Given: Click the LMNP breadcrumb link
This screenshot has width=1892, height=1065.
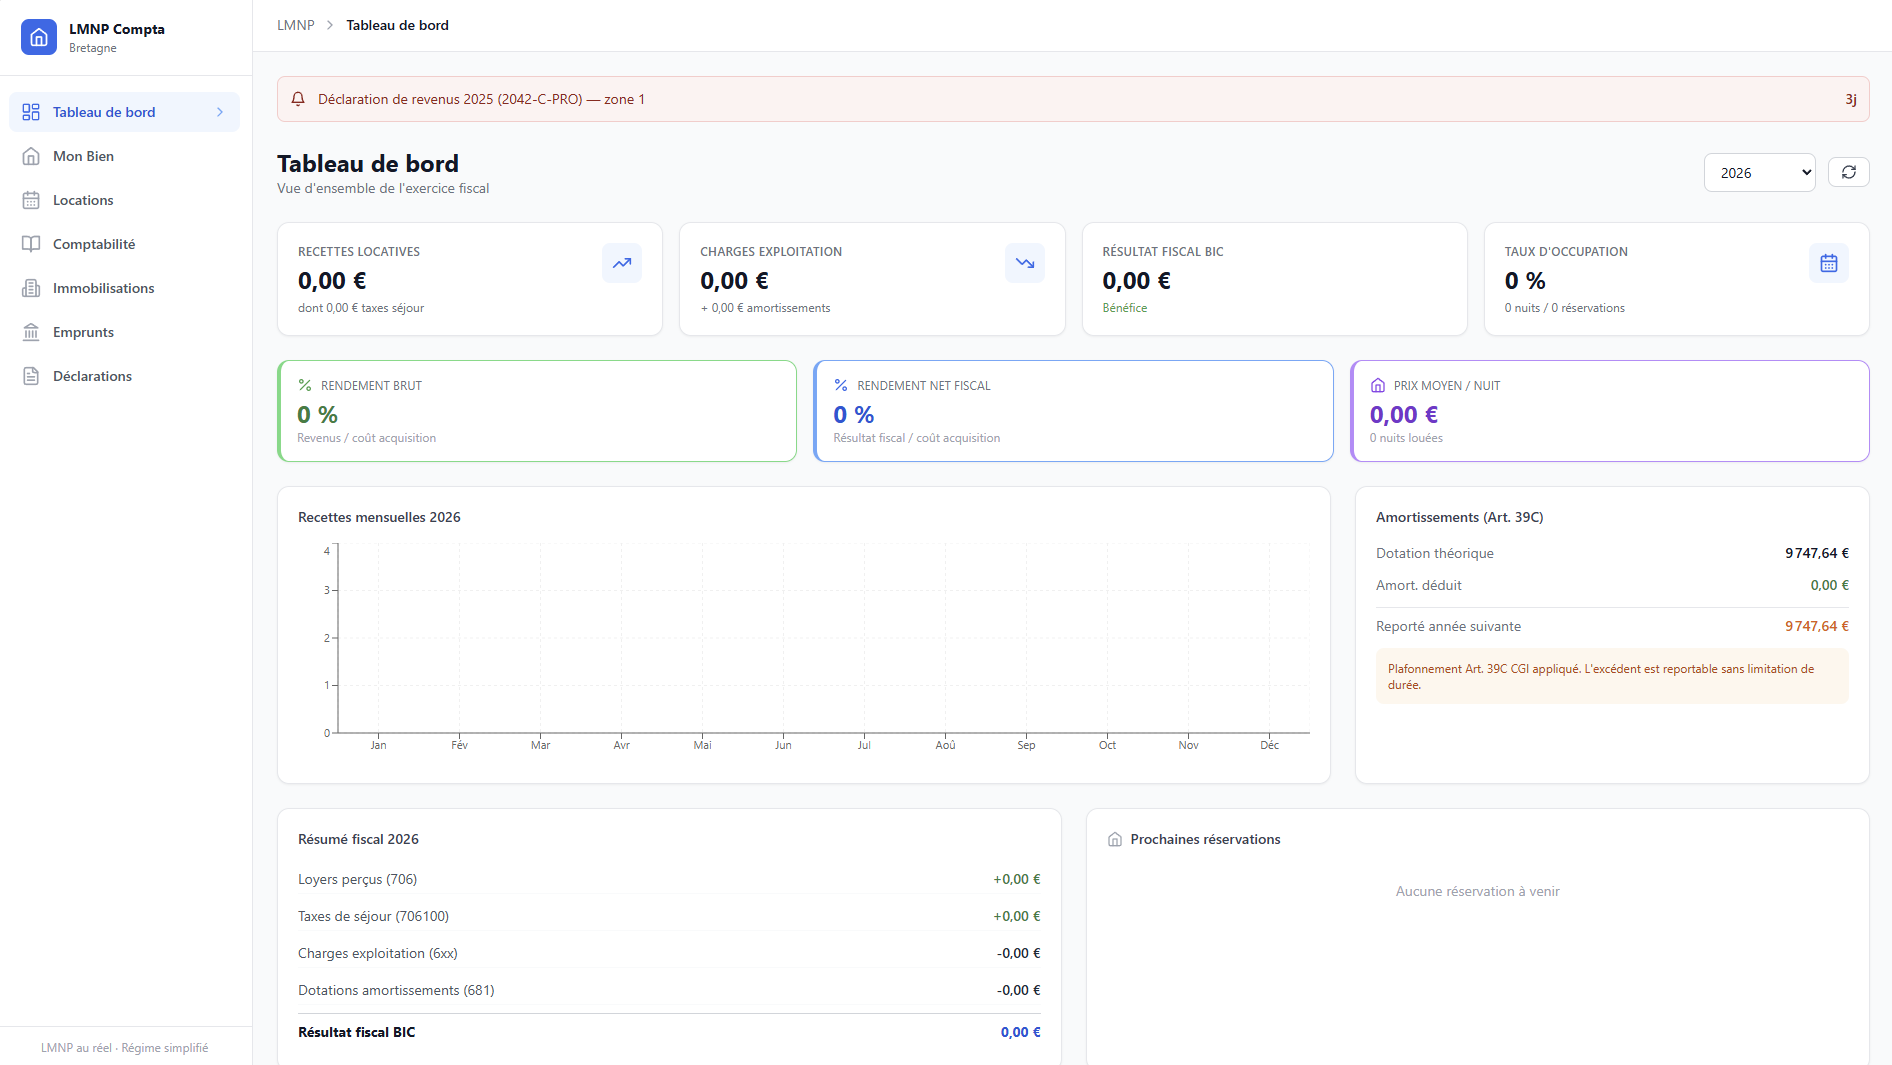Looking at the screenshot, I should [x=295, y=25].
